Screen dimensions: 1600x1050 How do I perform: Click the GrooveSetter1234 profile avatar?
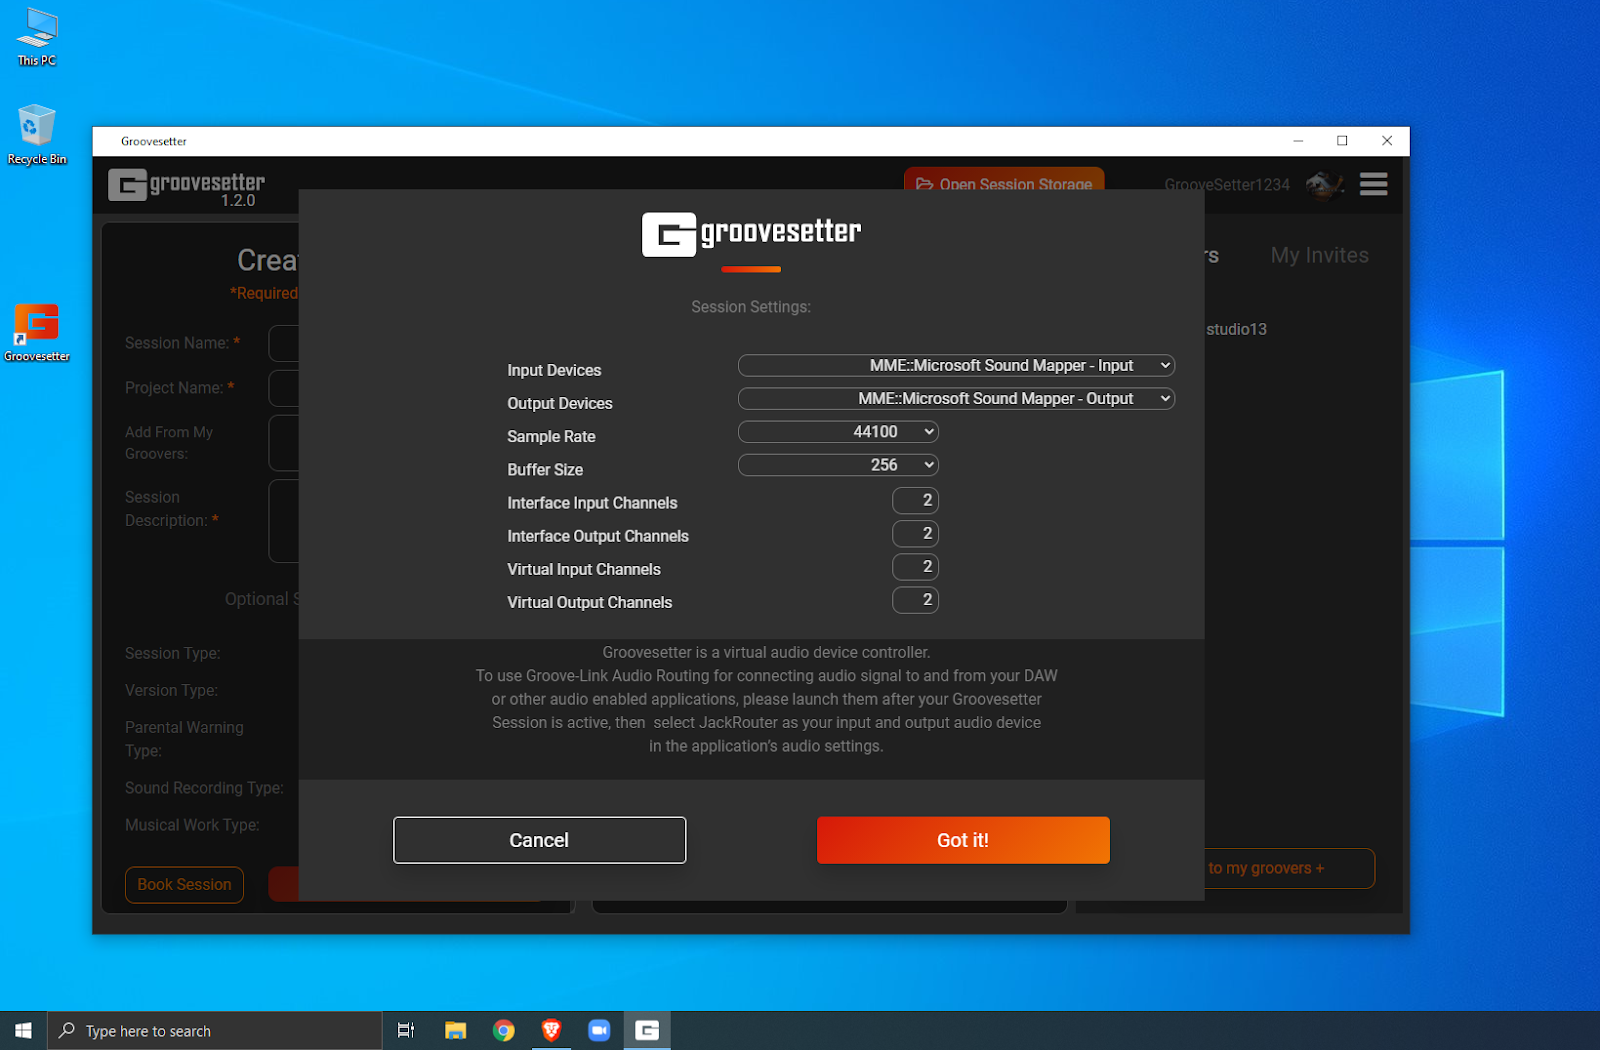[x=1324, y=184]
